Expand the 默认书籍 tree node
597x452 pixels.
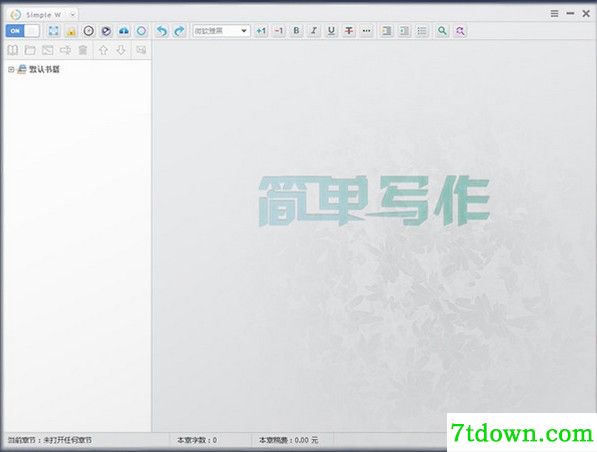pos(11,69)
